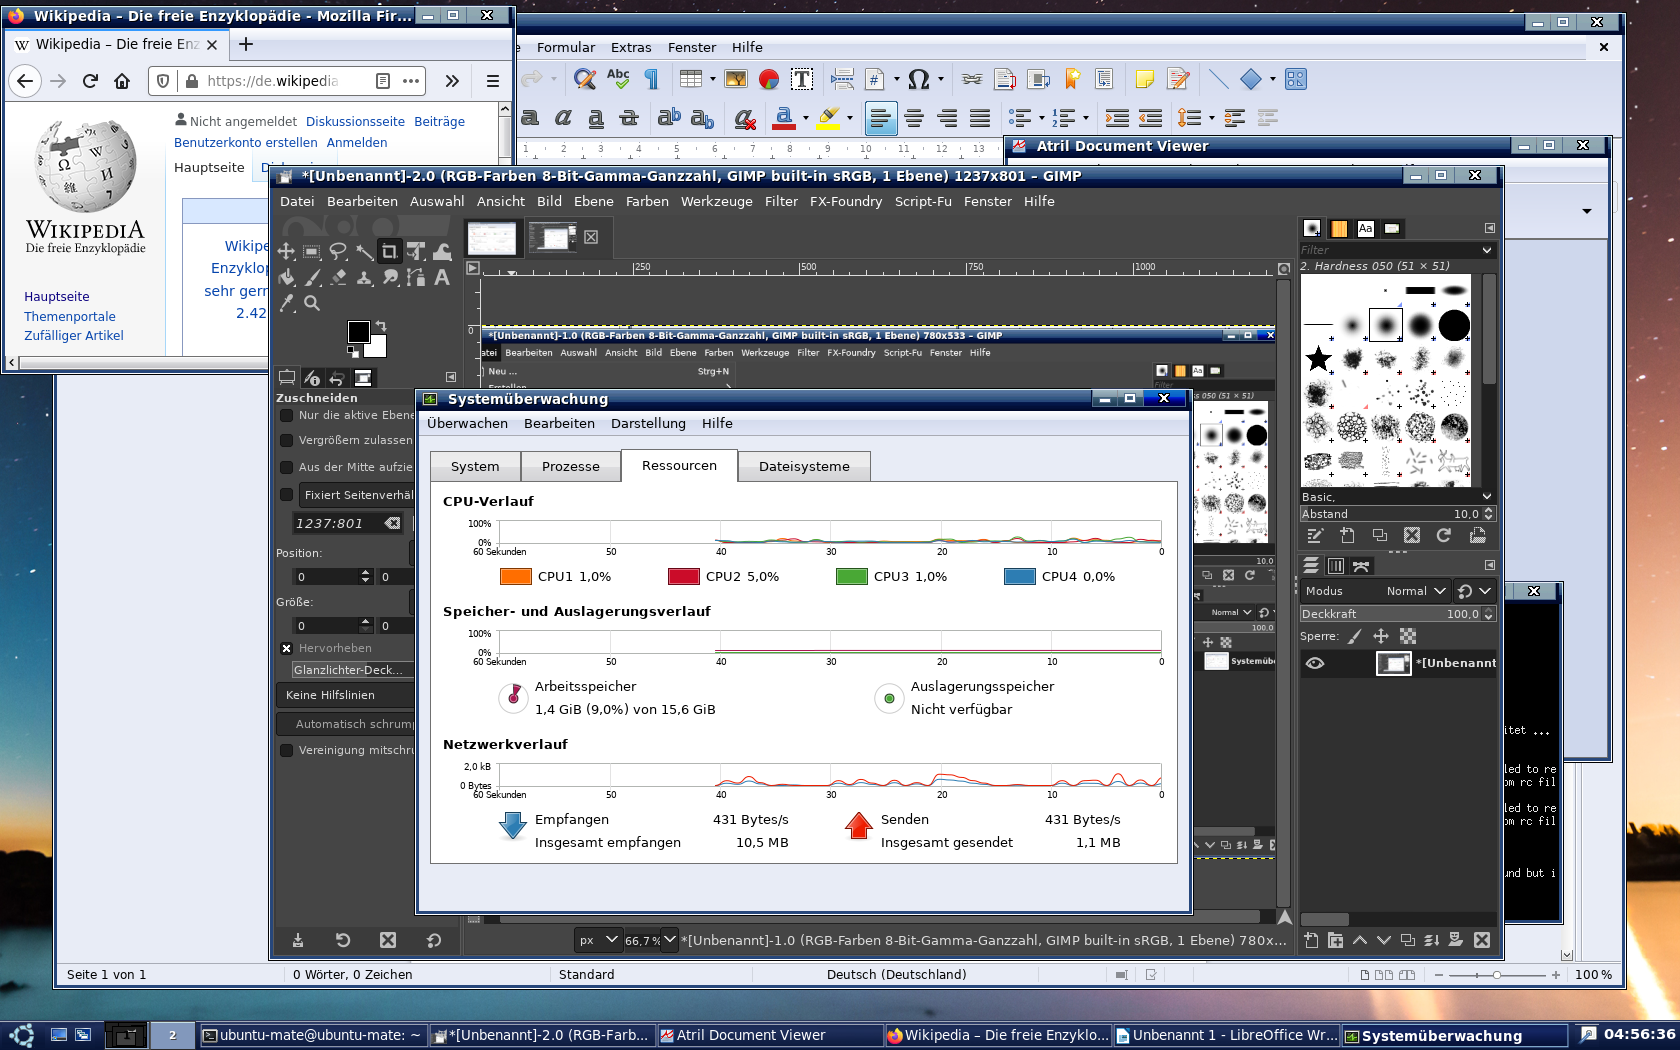Select the Color Picker tool in GIMP
This screenshot has width=1680, height=1050.
(x=286, y=303)
